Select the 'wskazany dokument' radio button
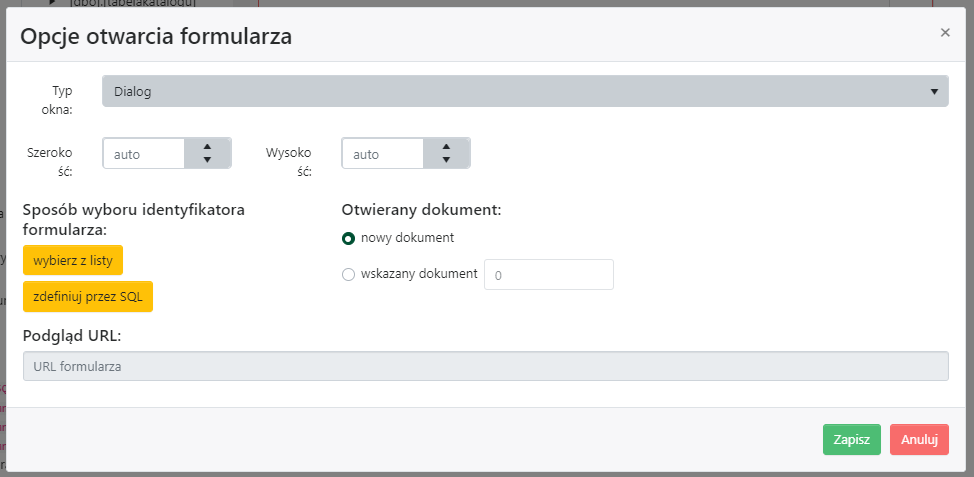 tap(349, 274)
